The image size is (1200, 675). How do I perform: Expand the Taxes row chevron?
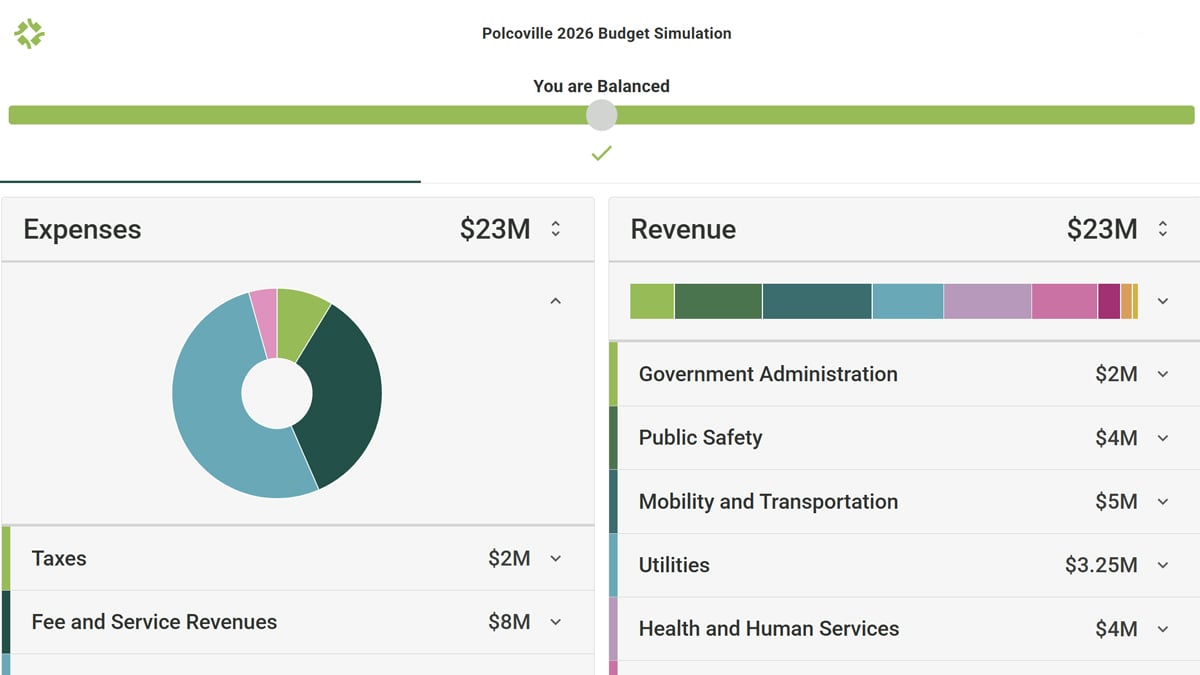click(556, 558)
